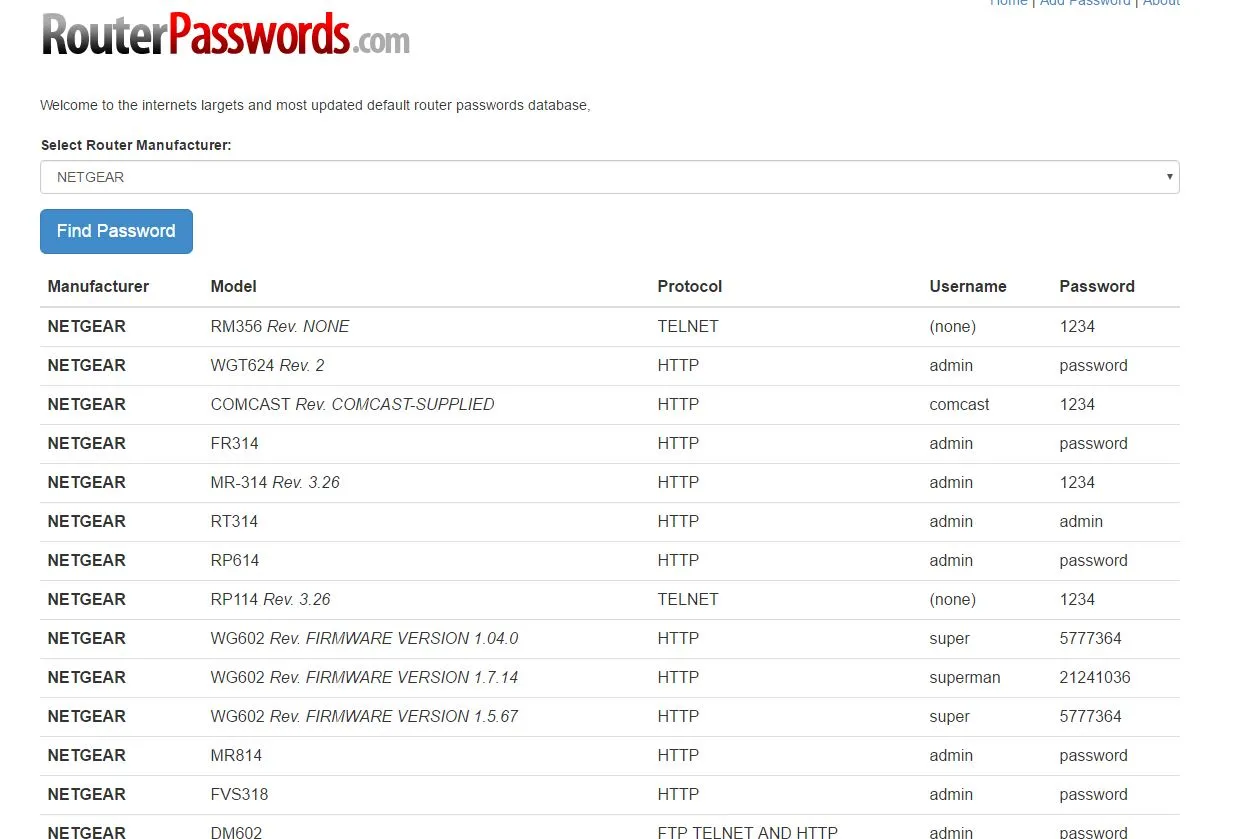
Task: Open the Home link at top
Action: coord(1008,3)
